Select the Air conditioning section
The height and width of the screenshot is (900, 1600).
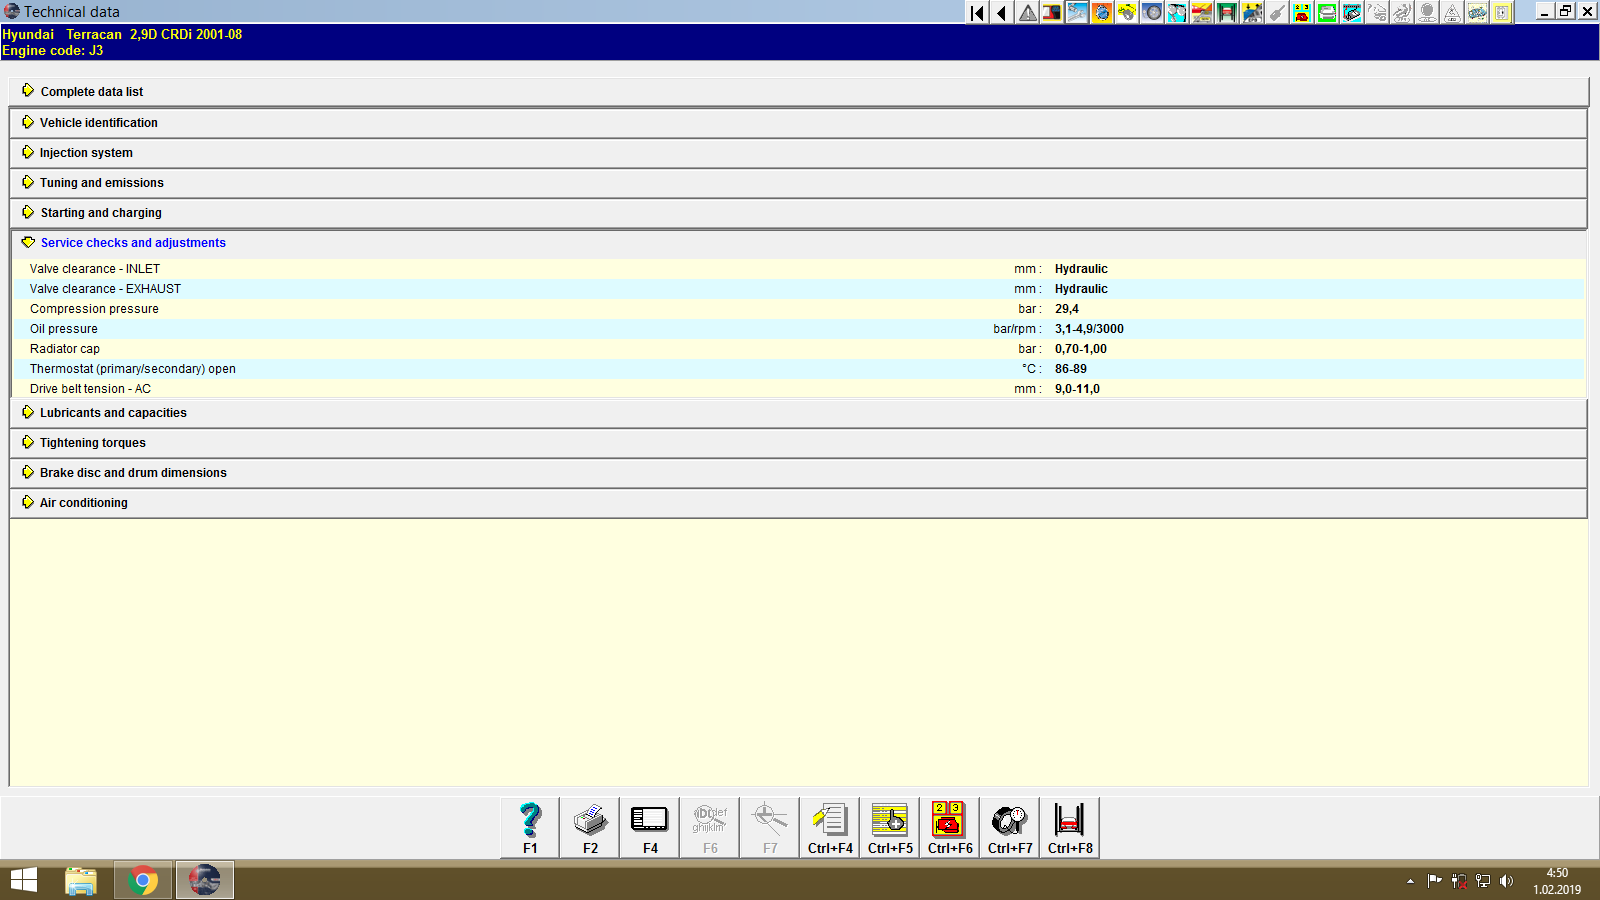pyautogui.click(x=83, y=502)
